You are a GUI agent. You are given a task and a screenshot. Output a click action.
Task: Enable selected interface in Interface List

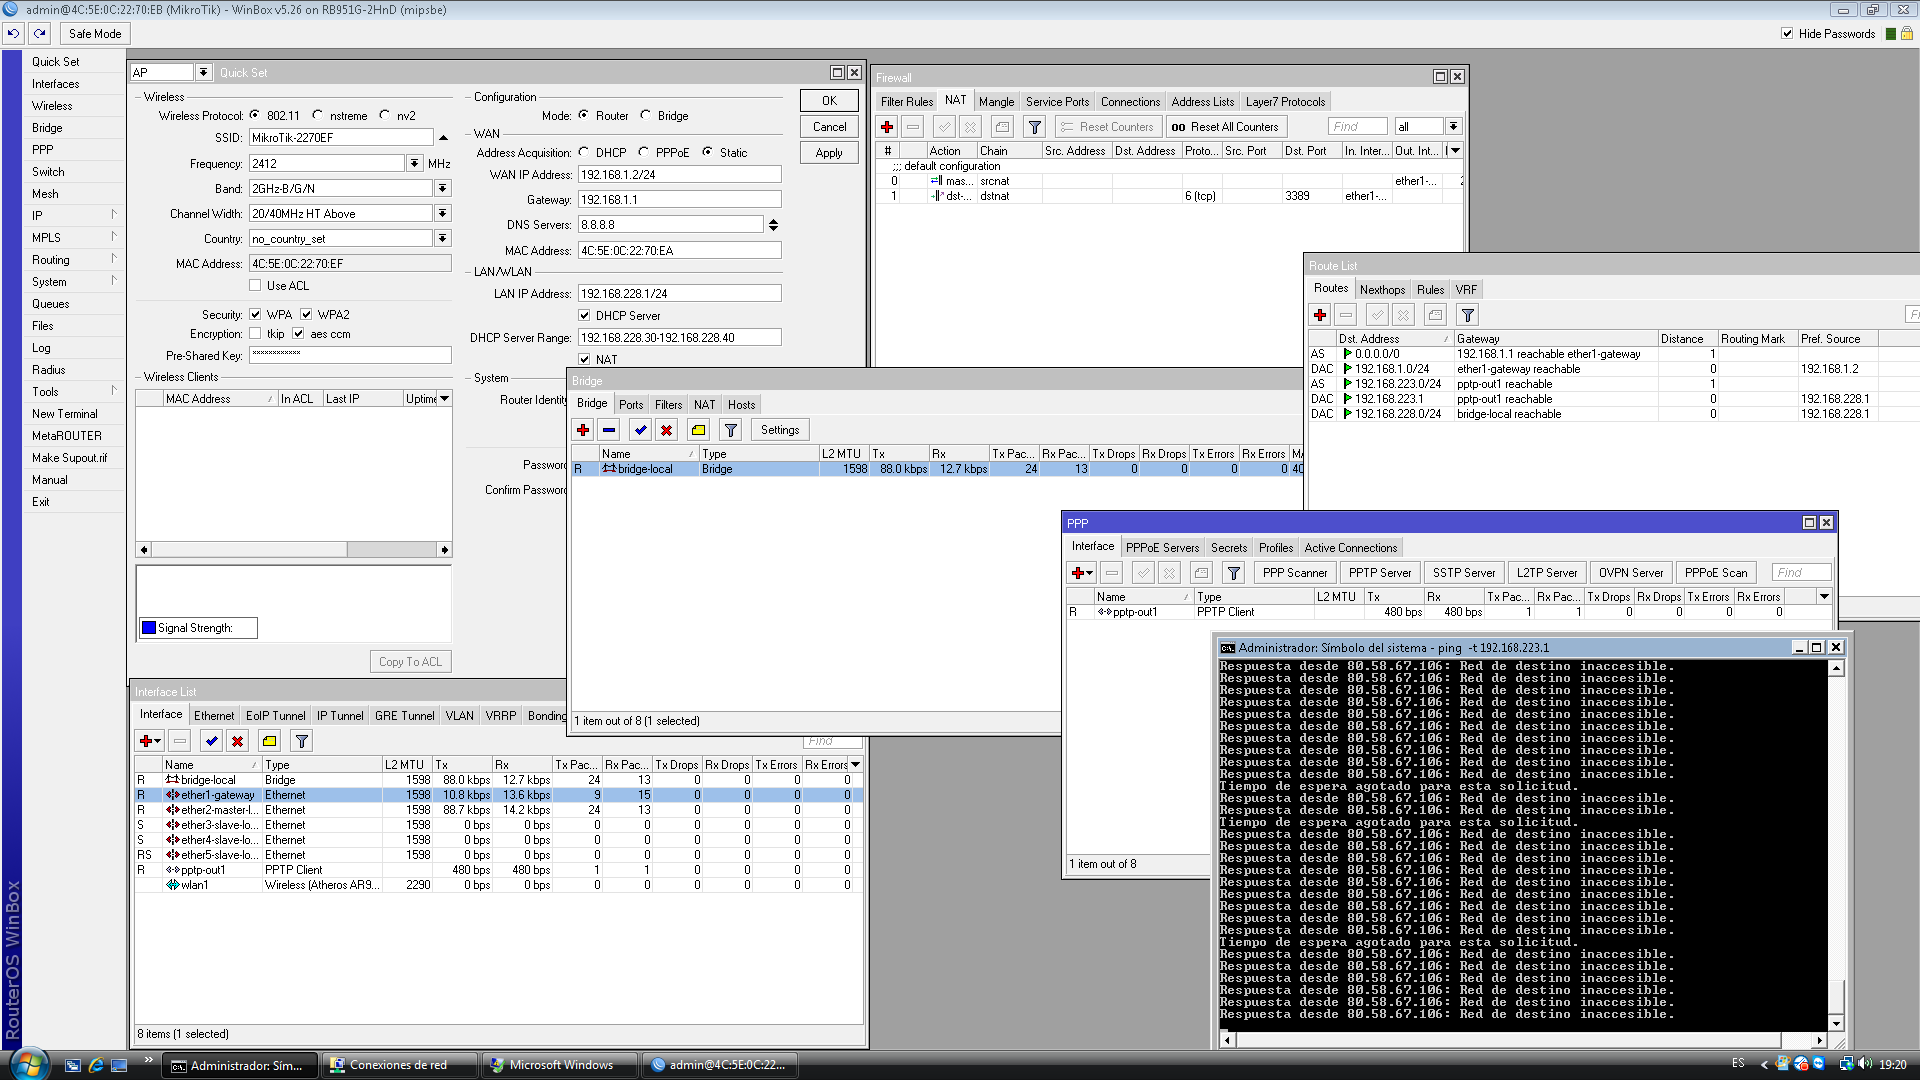point(211,741)
